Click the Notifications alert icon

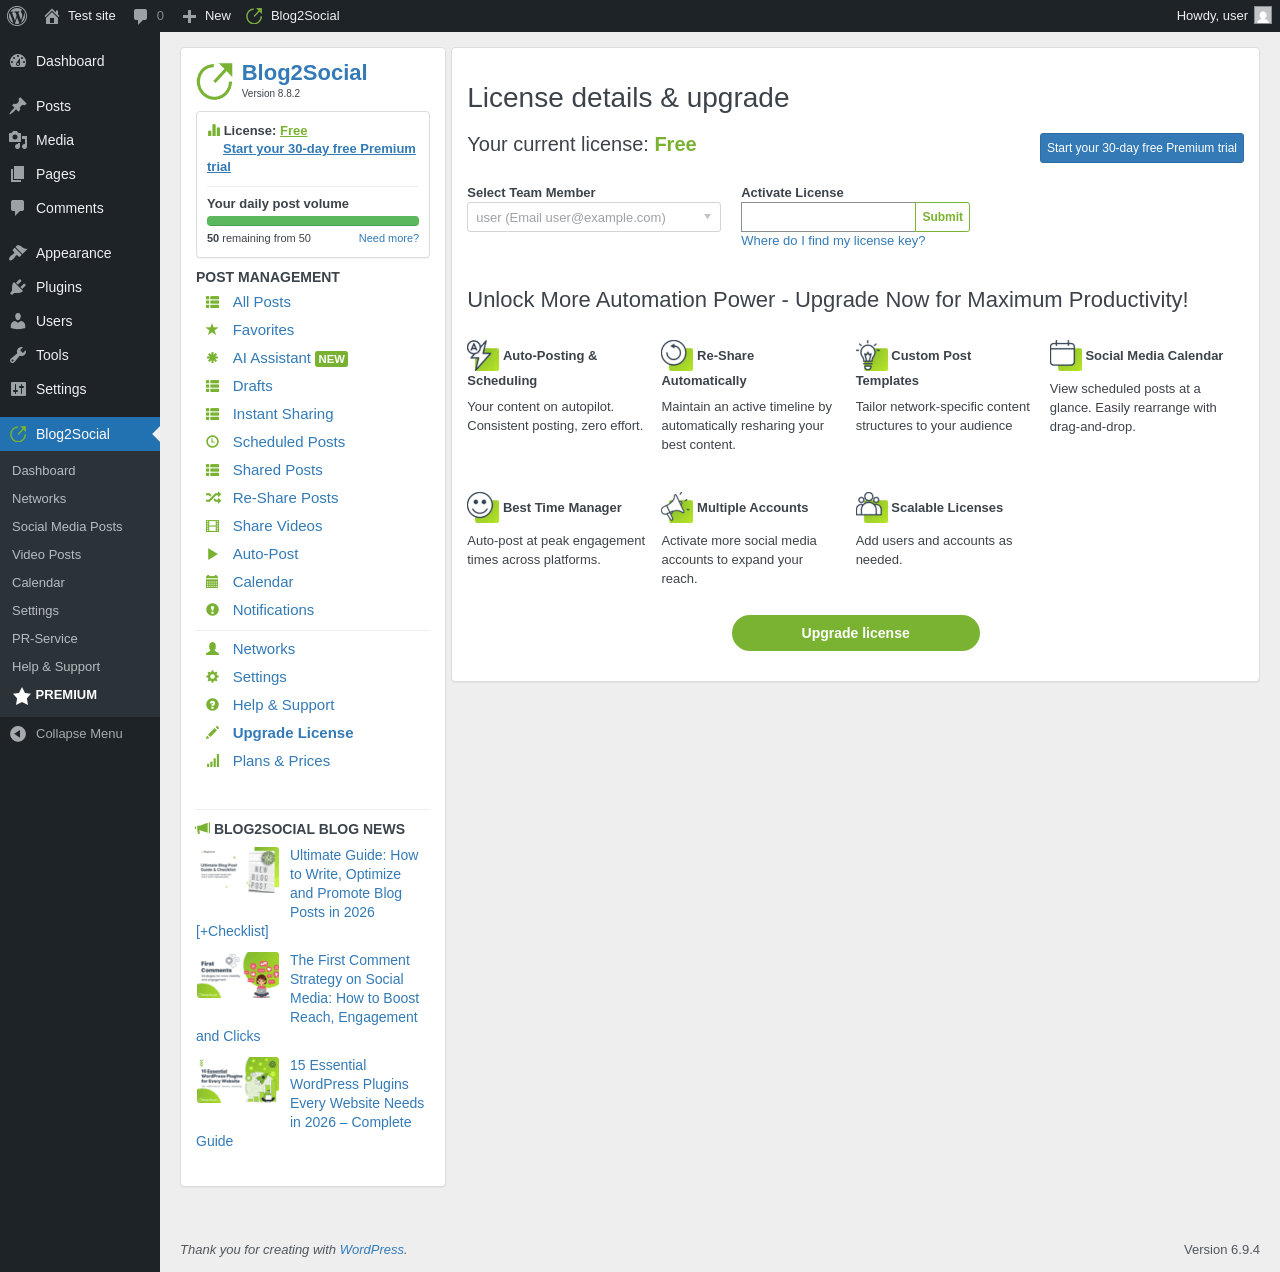pyautogui.click(x=212, y=610)
